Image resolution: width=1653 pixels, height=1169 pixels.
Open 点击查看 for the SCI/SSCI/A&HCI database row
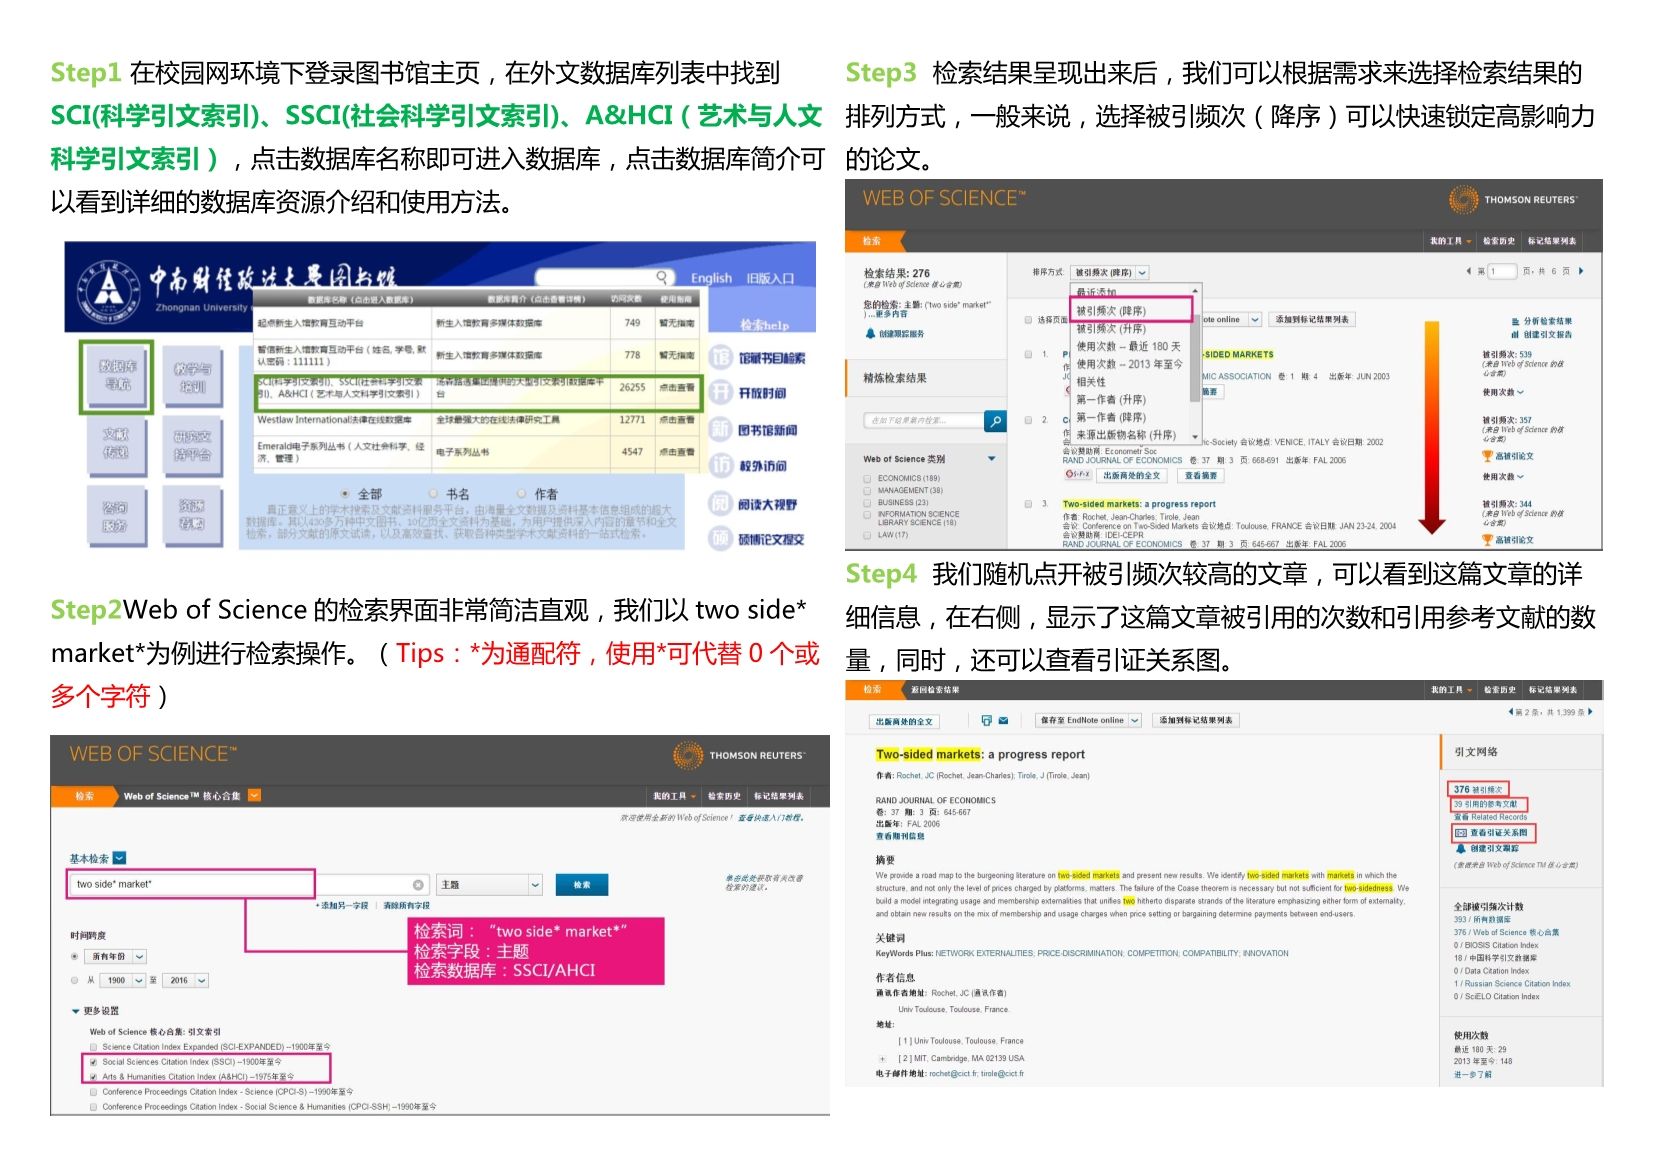677,387
